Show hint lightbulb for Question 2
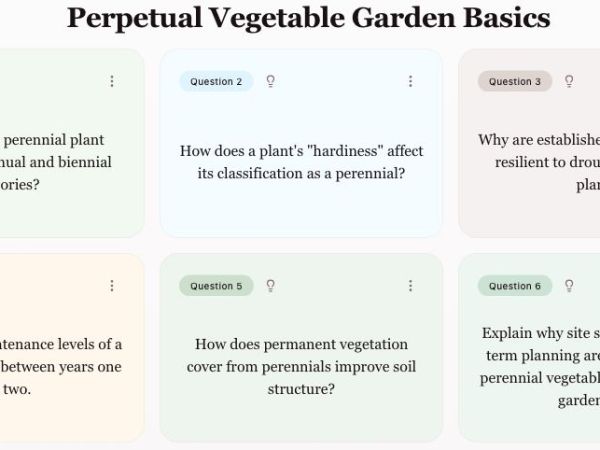The width and height of the screenshot is (600, 450). tap(271, 82)
